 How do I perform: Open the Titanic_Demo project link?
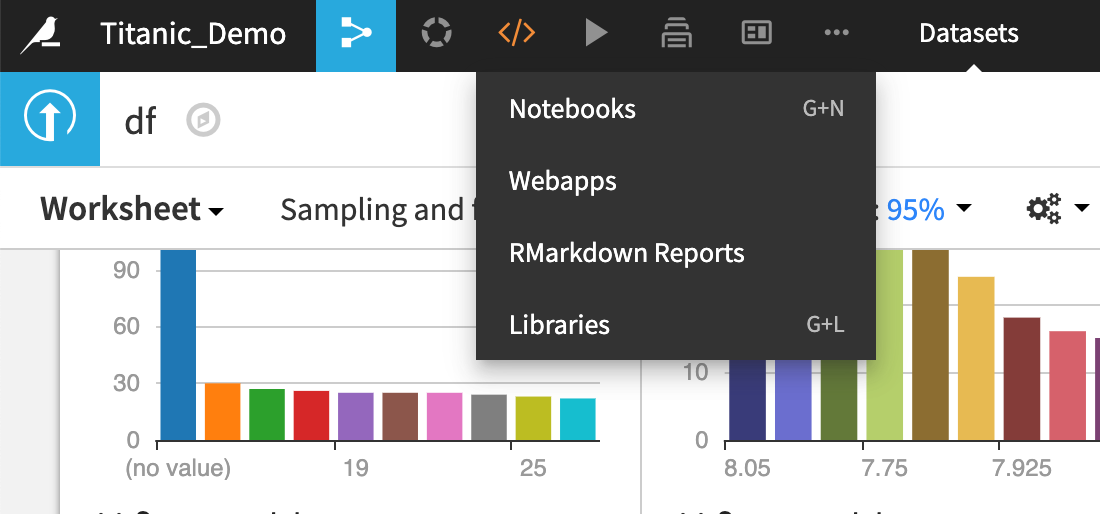tap(194, 34)
